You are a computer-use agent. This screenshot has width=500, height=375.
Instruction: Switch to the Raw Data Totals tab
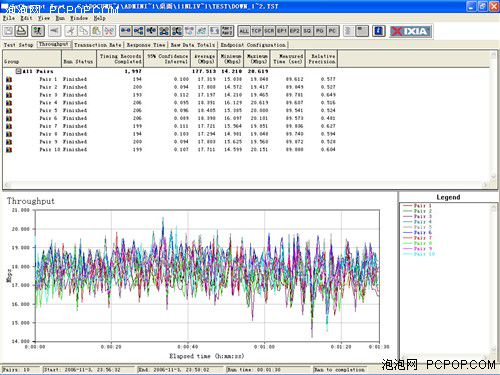[193, 45]
